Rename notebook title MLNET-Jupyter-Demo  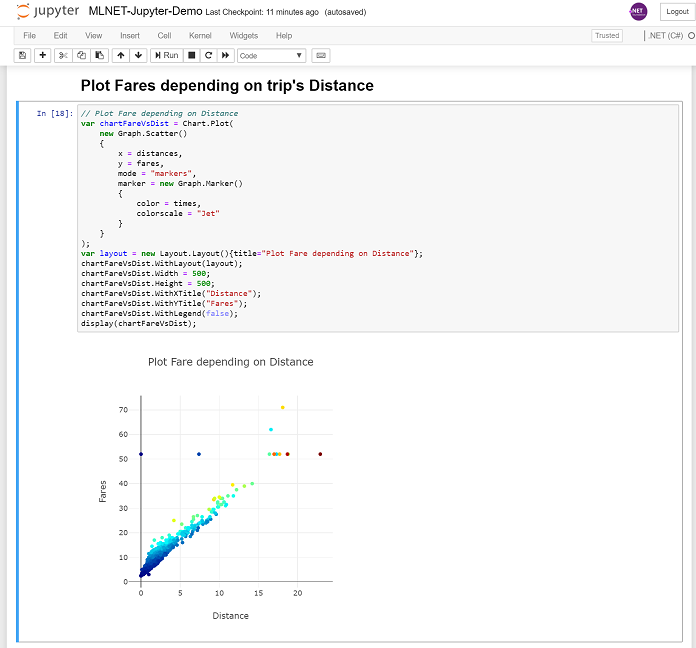(x=145, y=11)
